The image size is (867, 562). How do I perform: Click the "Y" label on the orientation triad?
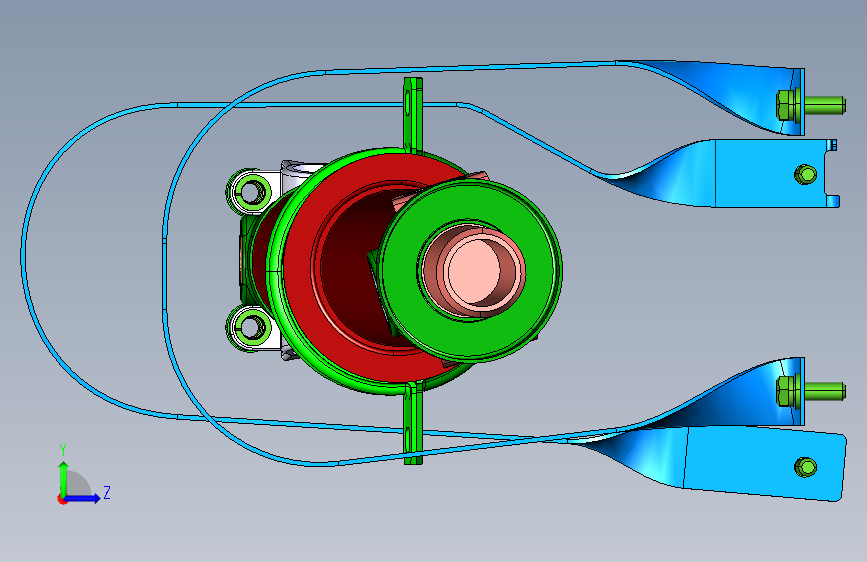(63, 449)
